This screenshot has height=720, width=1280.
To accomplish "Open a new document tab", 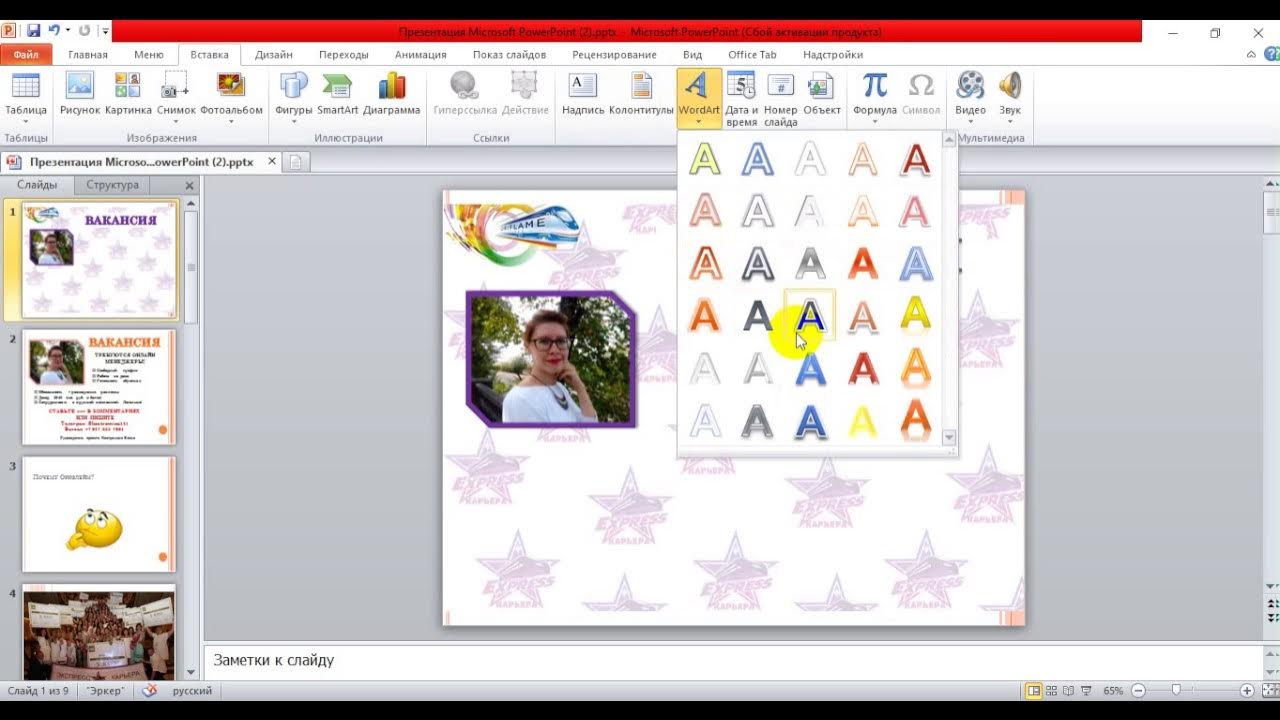I will coord(296,162).
